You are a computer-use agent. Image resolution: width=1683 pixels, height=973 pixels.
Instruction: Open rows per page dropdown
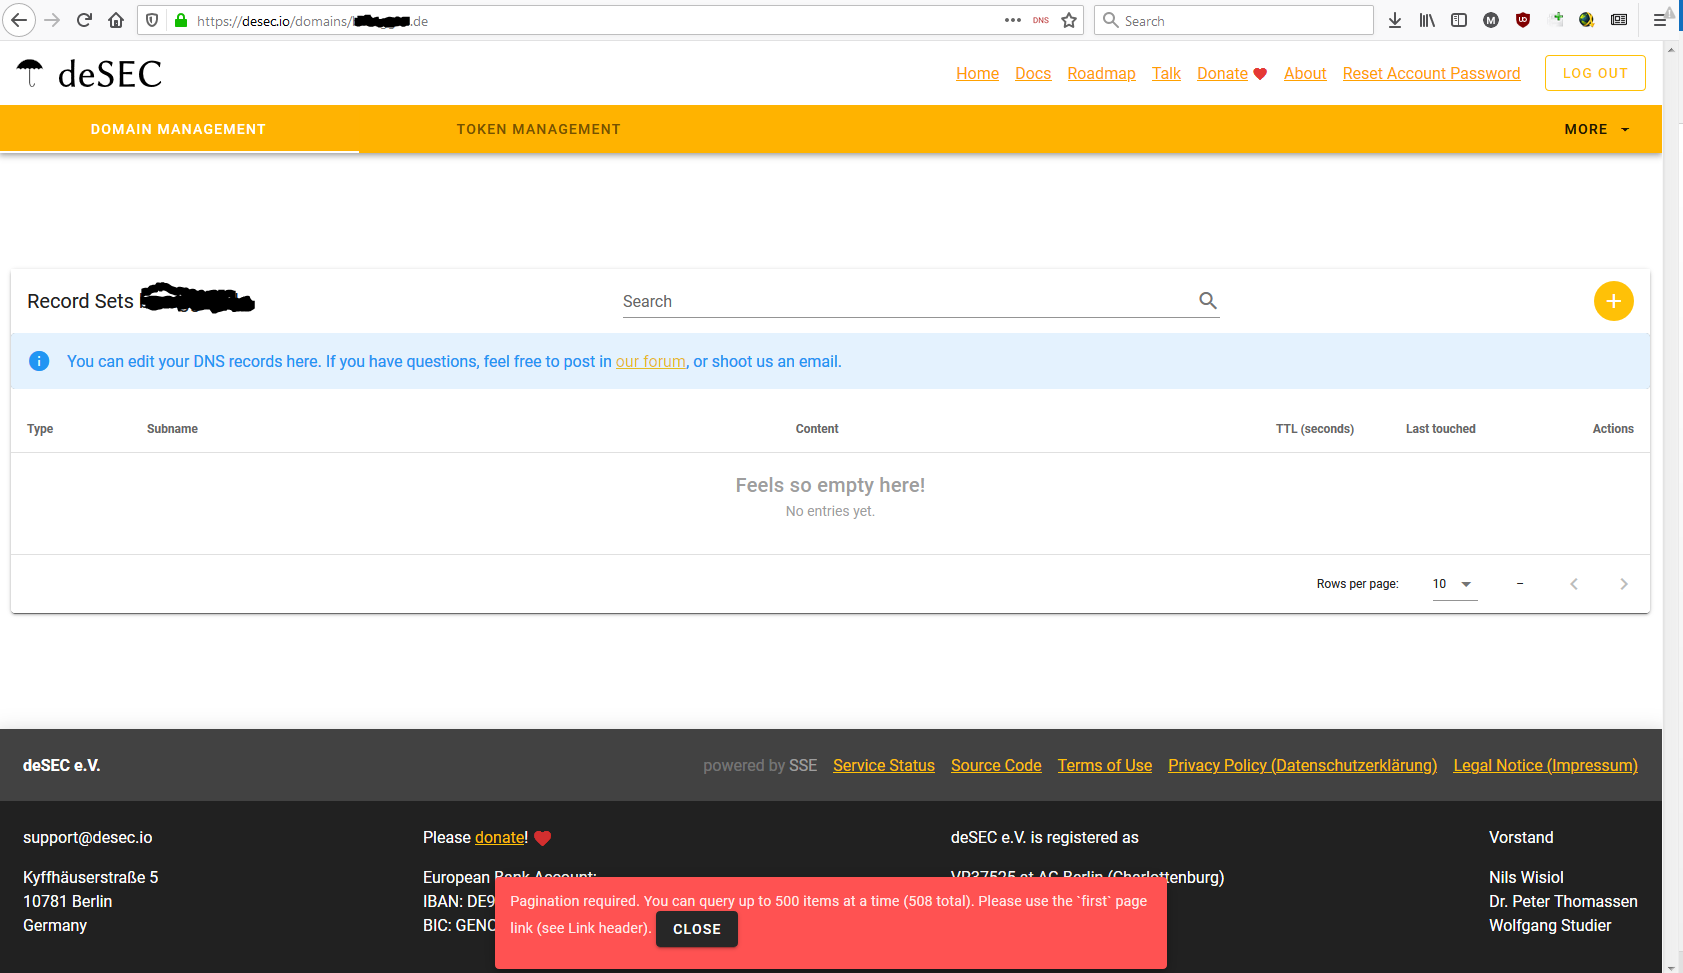click(x=1455, y=584)
